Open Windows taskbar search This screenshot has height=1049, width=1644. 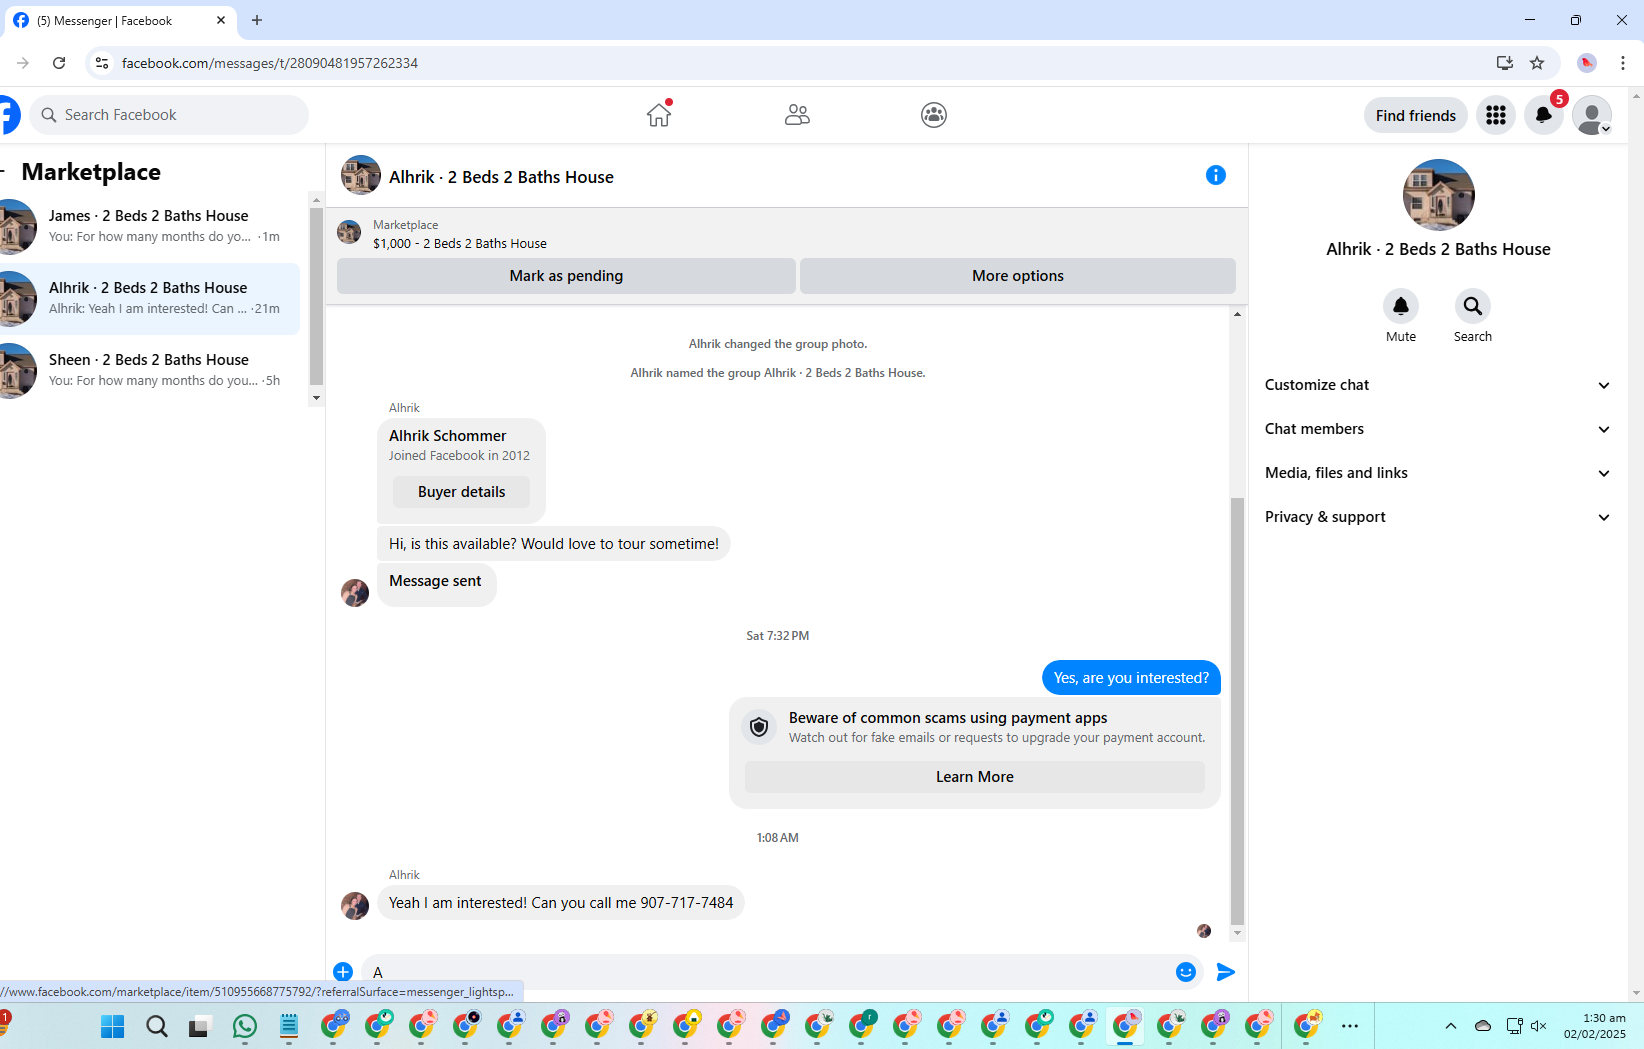point(157,1027)
